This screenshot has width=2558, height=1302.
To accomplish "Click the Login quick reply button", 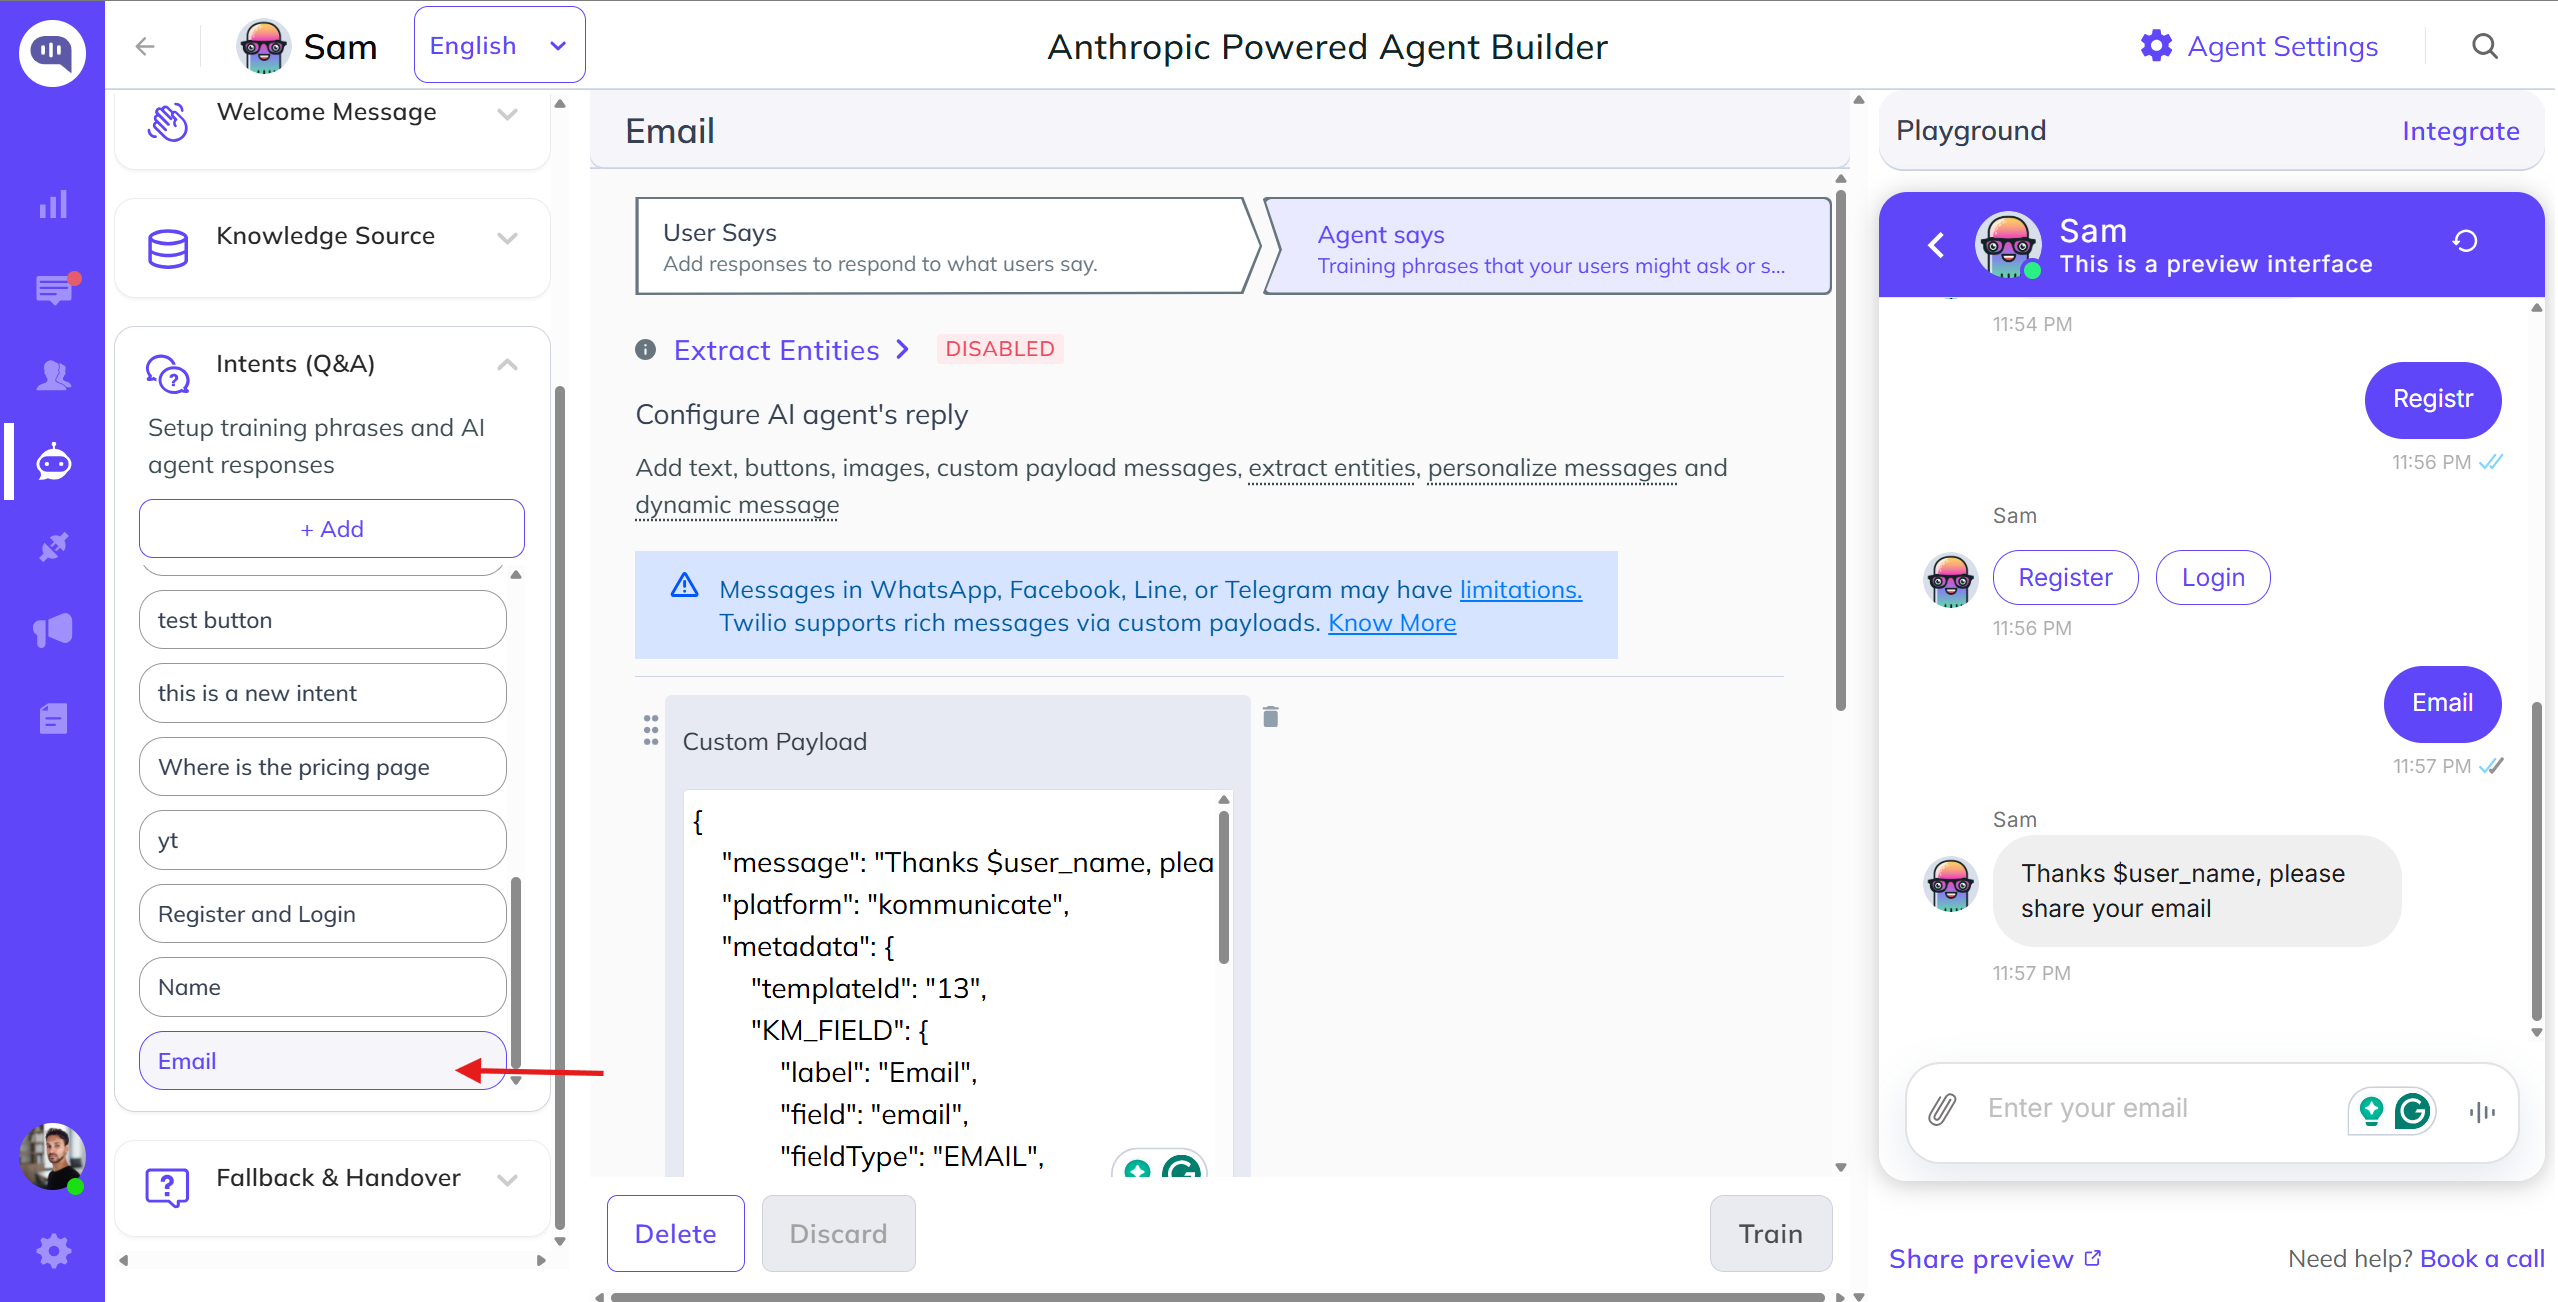I will (2213, 577).
